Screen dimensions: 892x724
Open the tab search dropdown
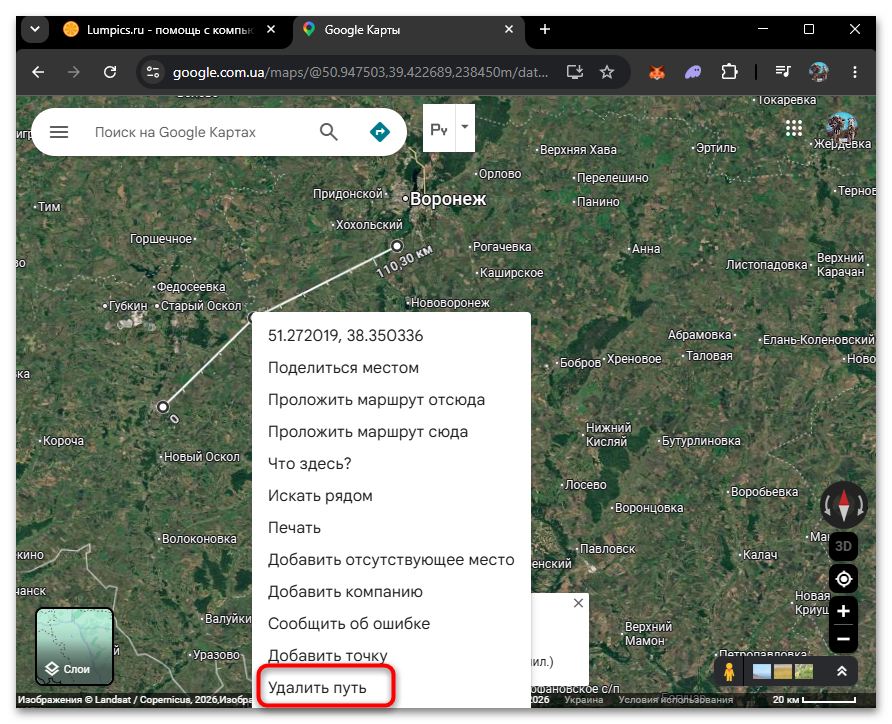[x=35, y=29]
